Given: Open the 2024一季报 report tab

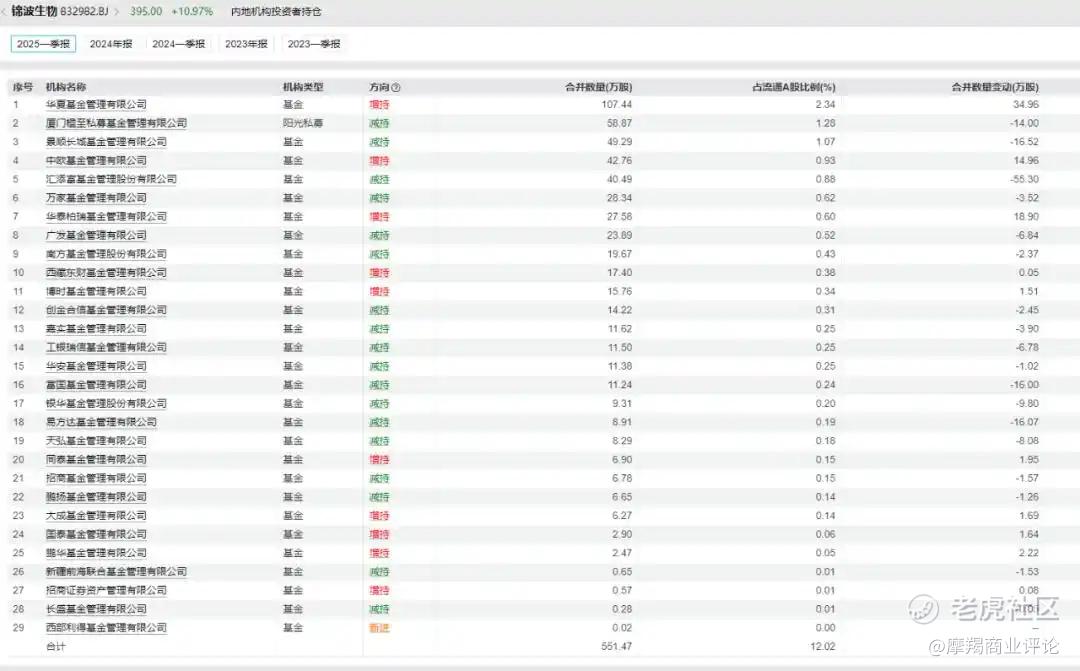Looking at the screenshot, I should pos(178,44).
